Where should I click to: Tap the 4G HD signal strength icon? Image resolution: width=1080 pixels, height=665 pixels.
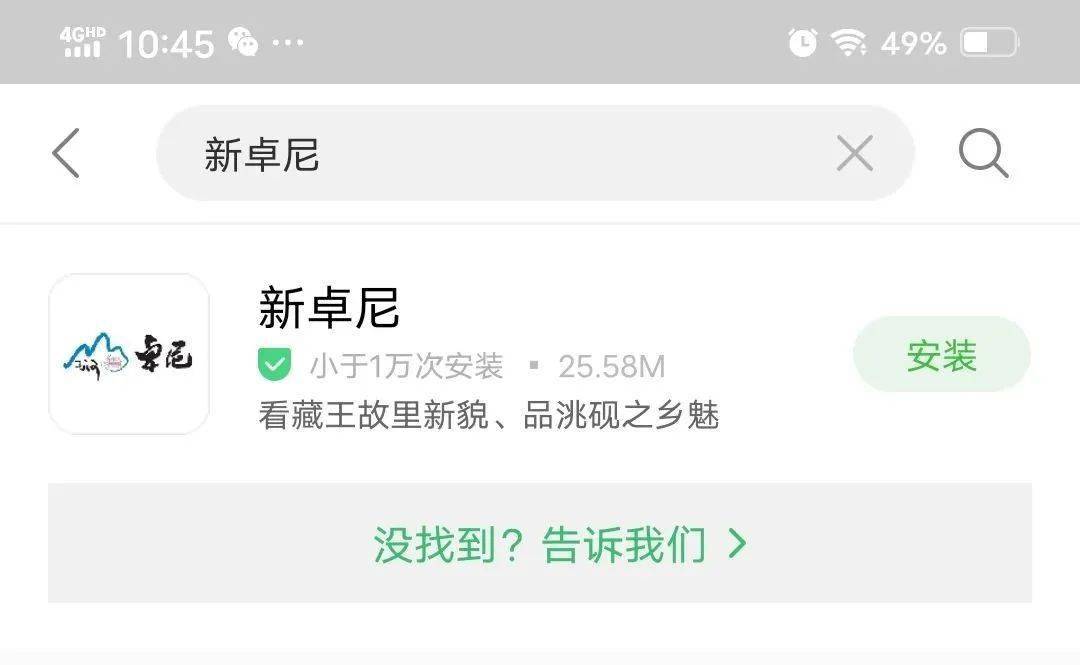(x=83, y=42)
